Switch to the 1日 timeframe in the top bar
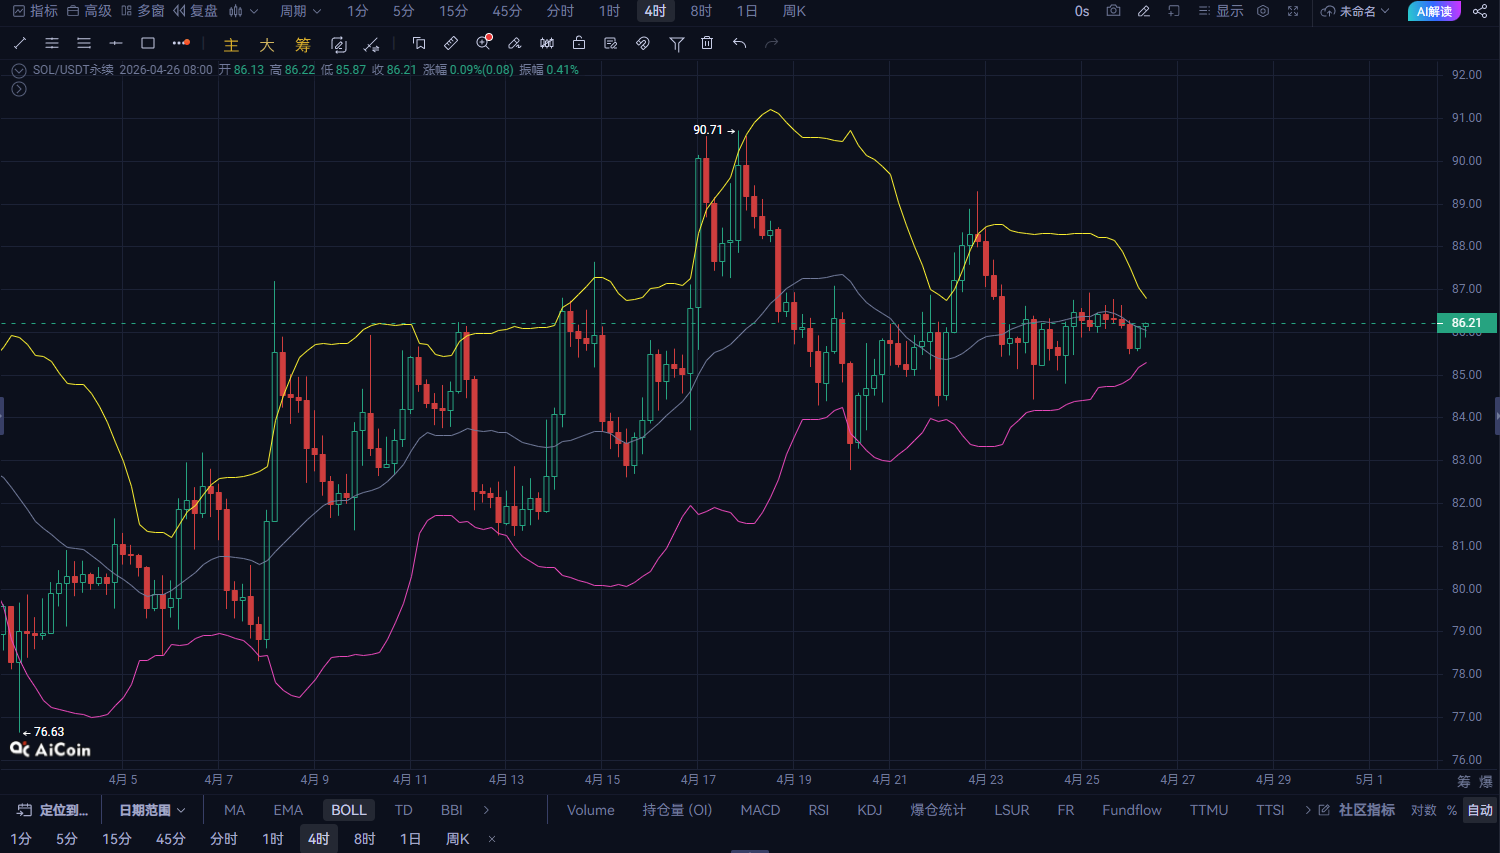The image size is (1500, 853). click(747, 11)
